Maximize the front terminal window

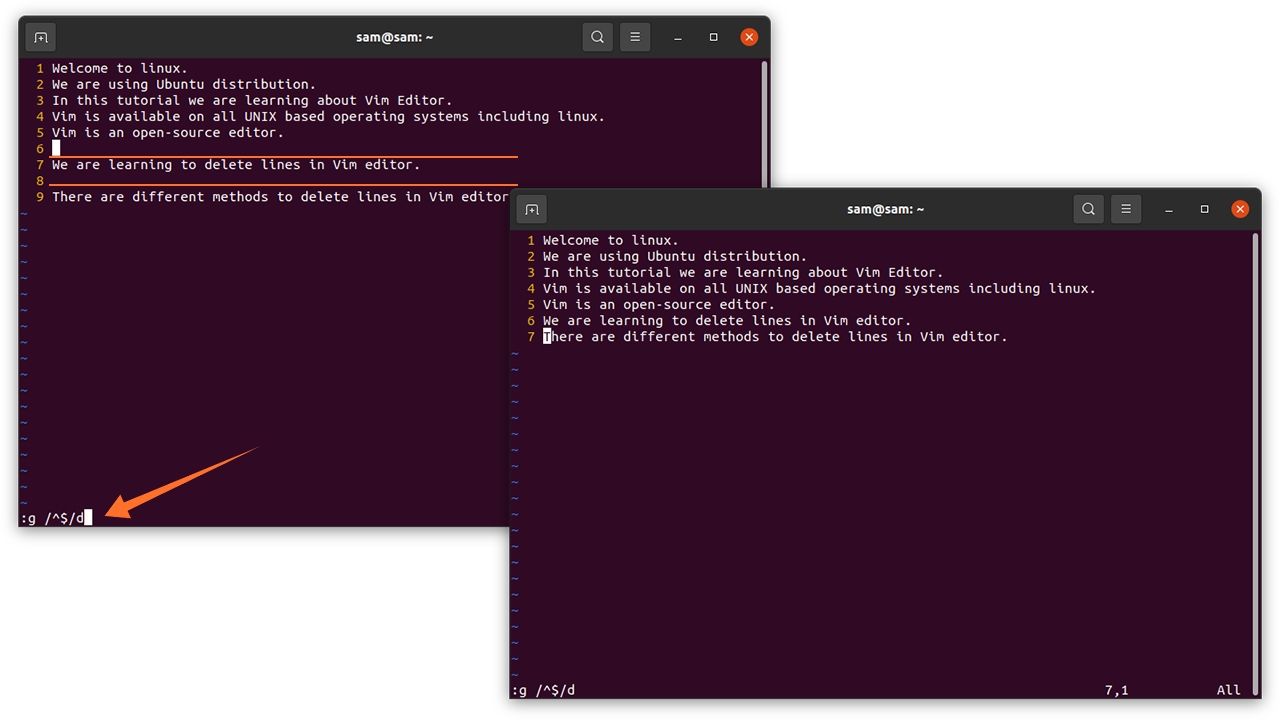(1204, 210)
